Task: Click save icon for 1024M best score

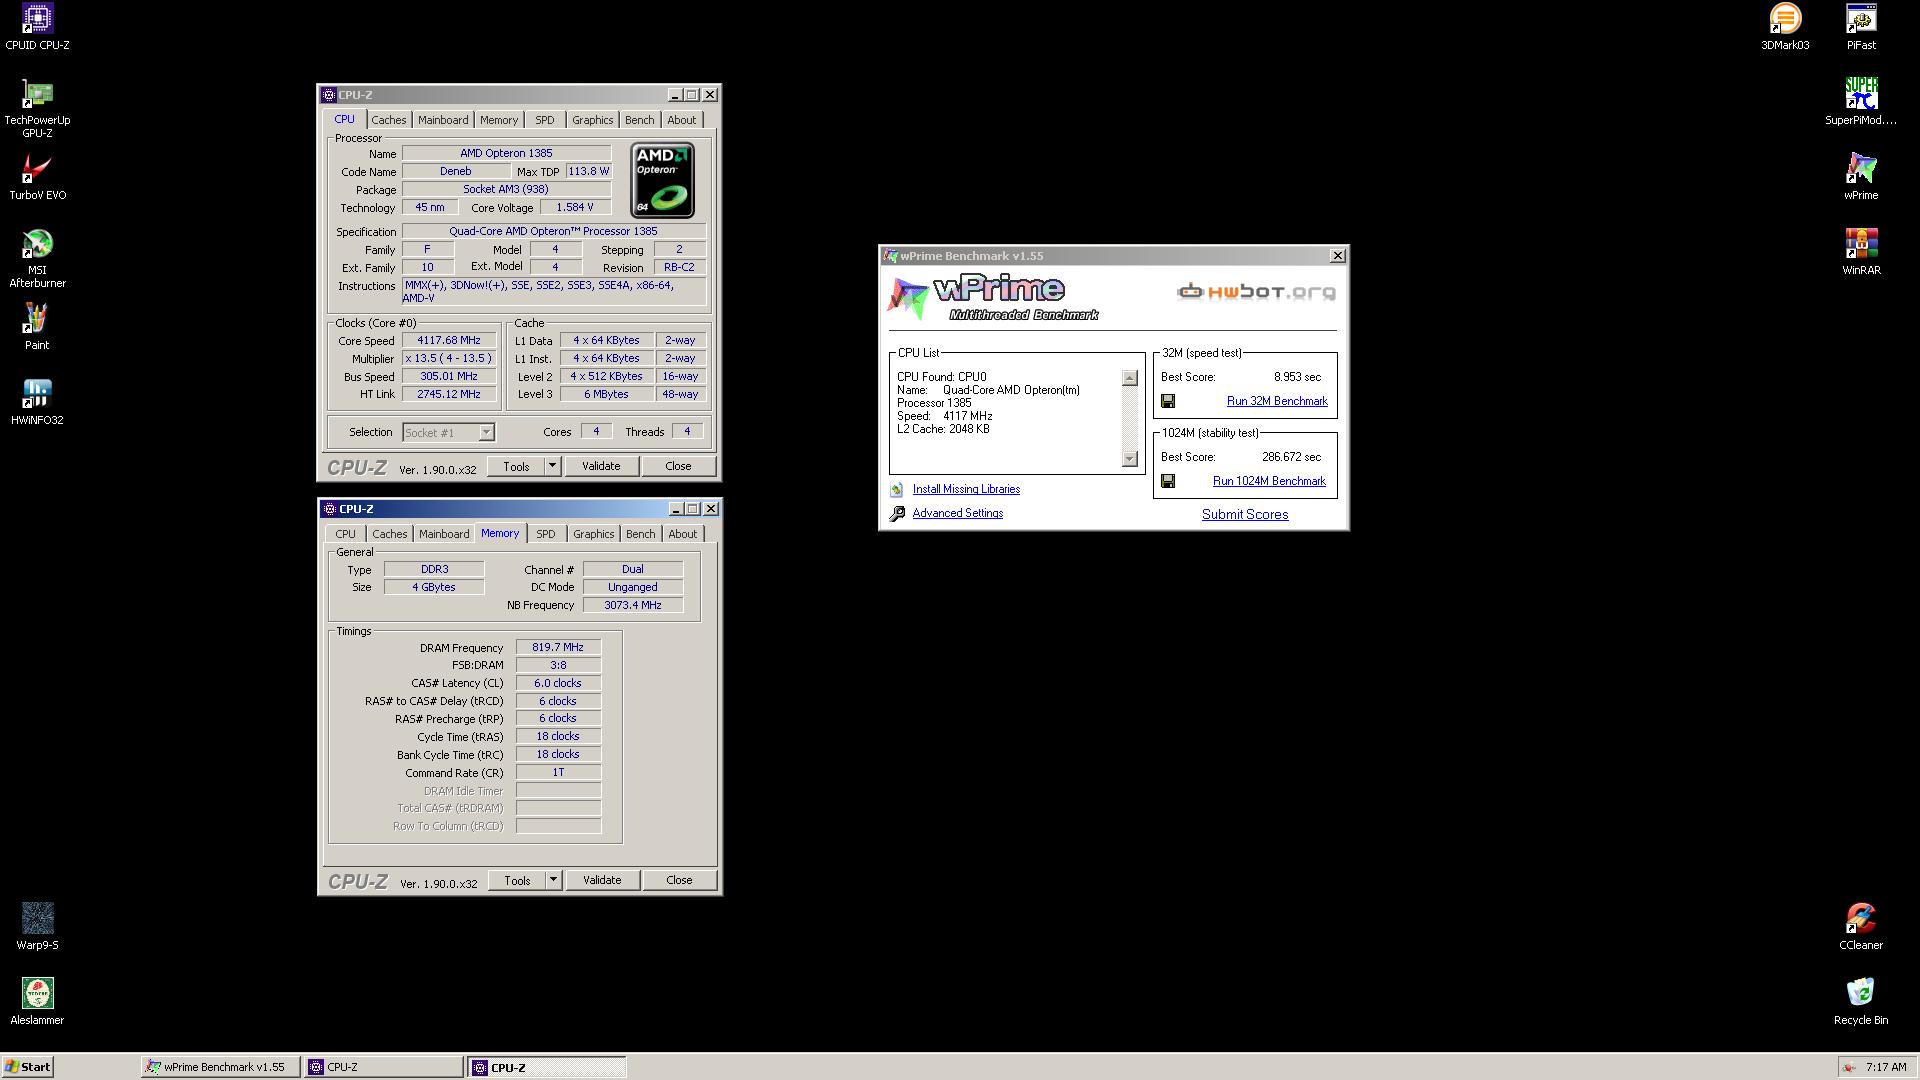Action: pos(1168,481)
